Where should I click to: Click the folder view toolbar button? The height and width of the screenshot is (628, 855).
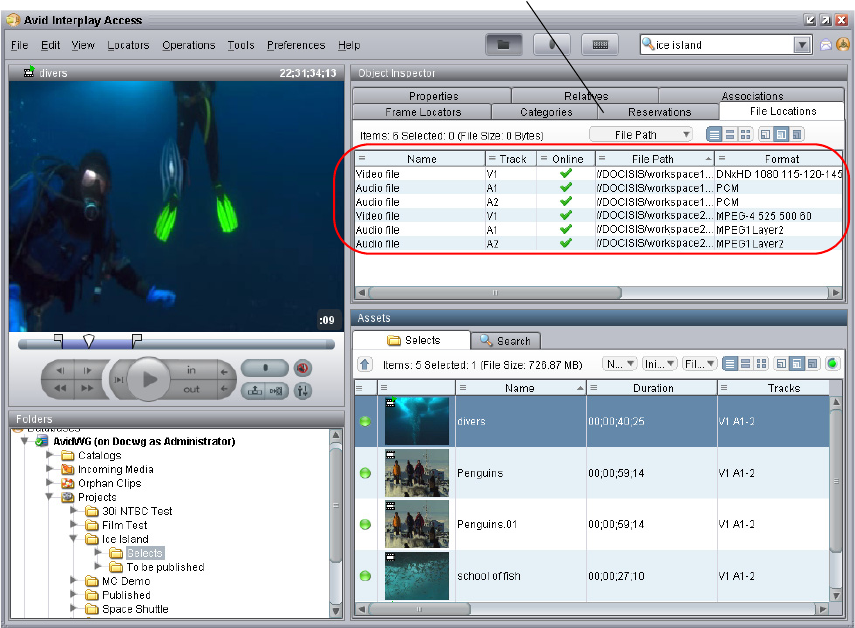505,45
